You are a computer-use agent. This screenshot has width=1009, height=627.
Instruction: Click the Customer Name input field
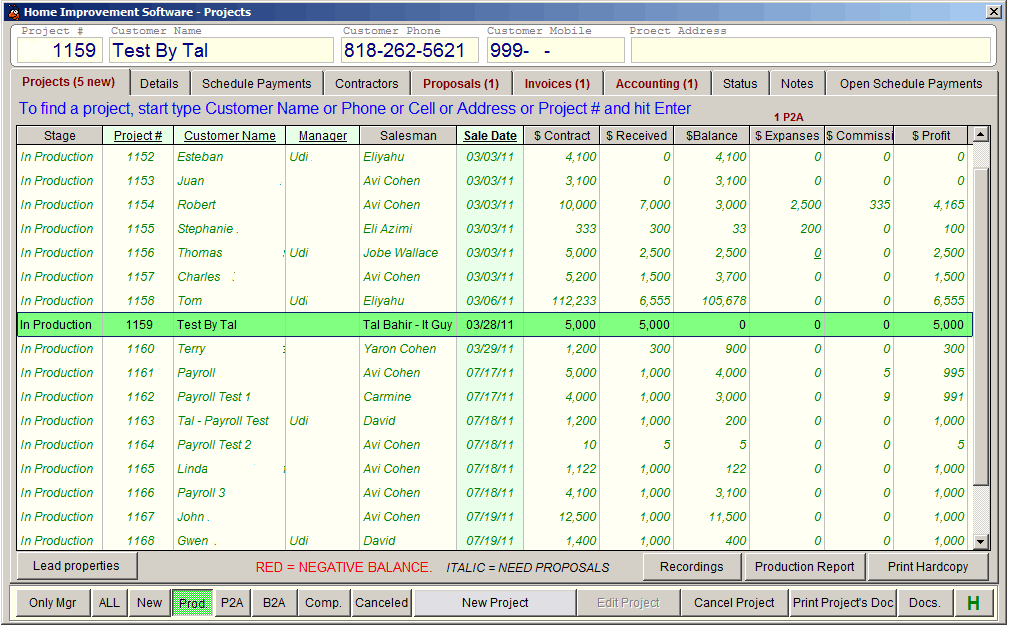[x=221, y=50]
